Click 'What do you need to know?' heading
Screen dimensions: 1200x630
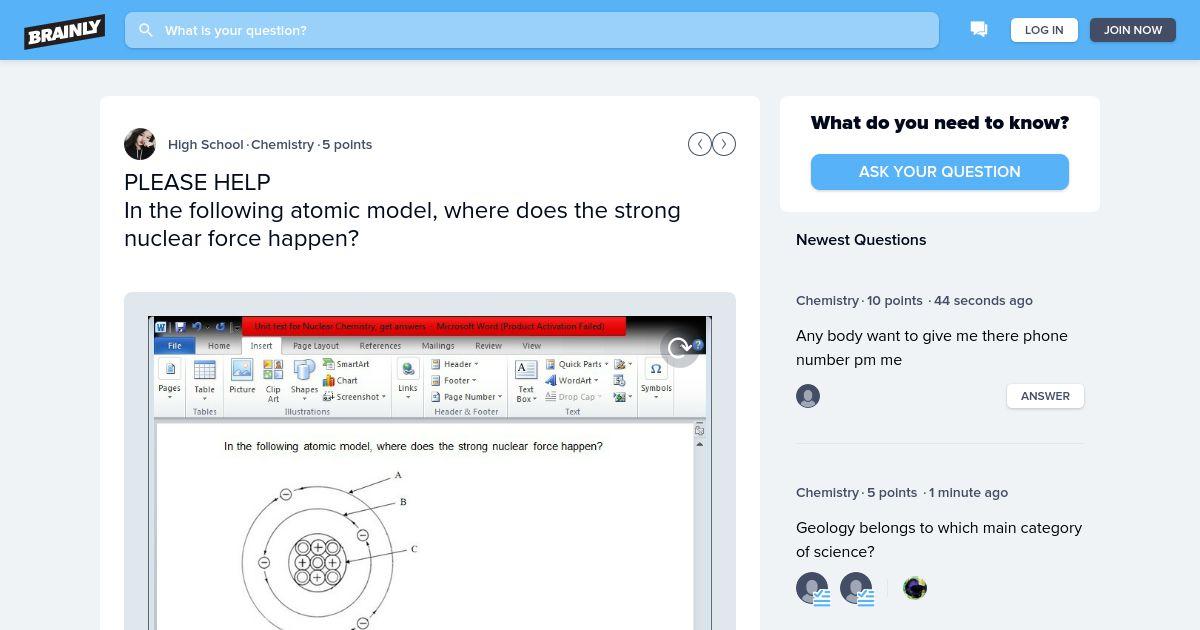940,123
